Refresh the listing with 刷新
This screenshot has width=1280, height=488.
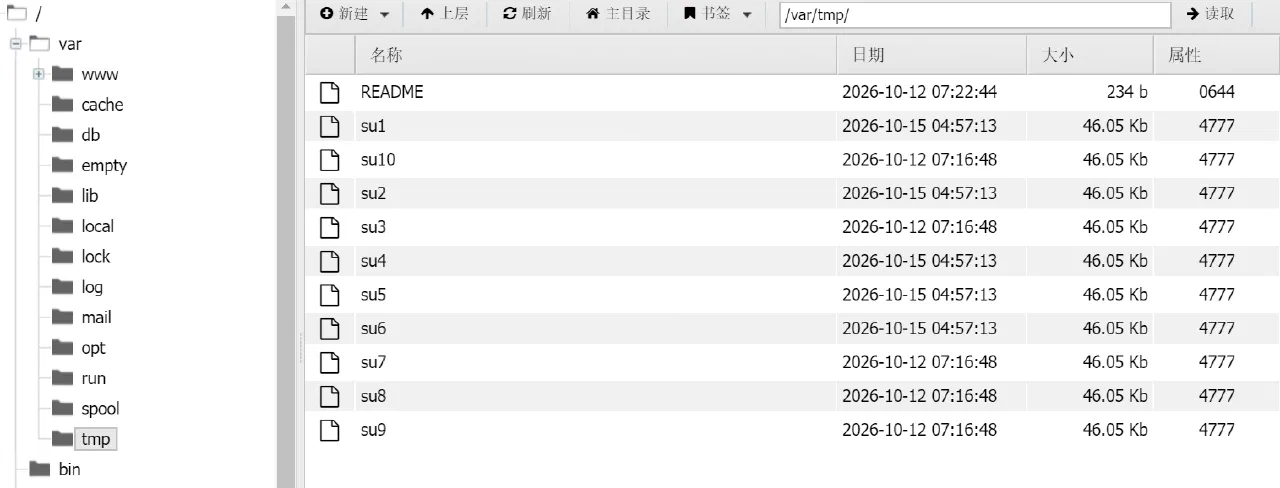coord(527,14)
